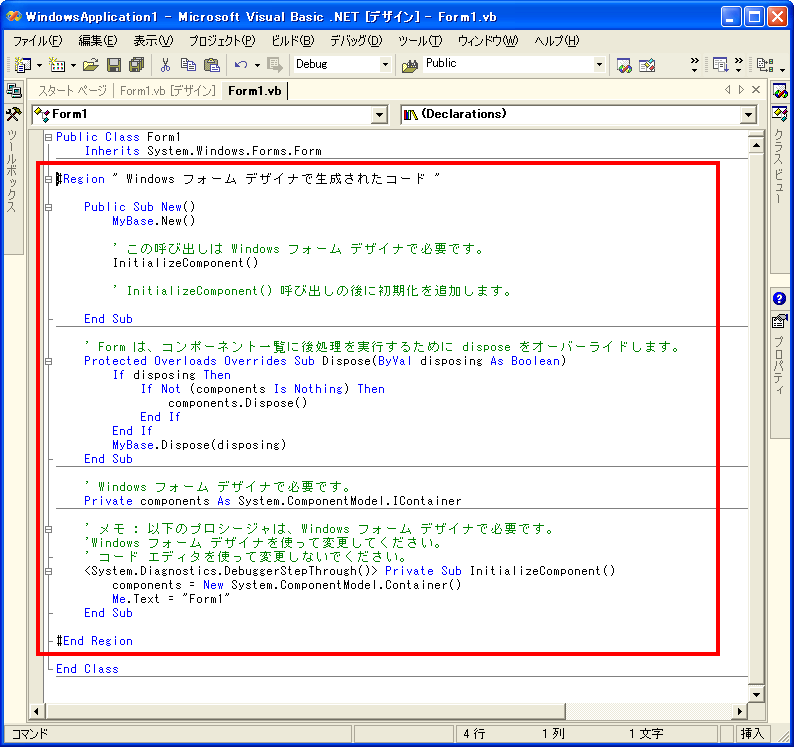The width and height of the screenshot is (794, 747).
Task: Open the クラス ビュー vertical side tab
Action: pos(779,166)
